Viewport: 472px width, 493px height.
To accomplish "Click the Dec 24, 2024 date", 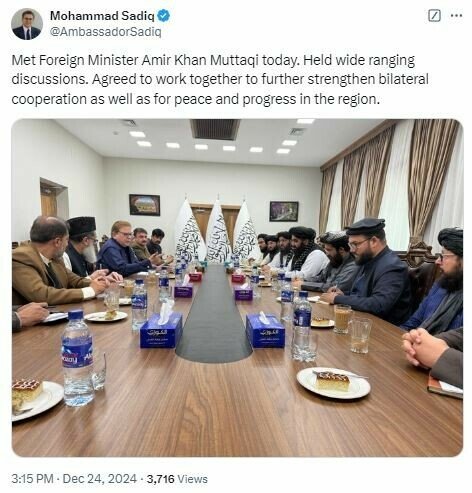I will tap(99, 479).
